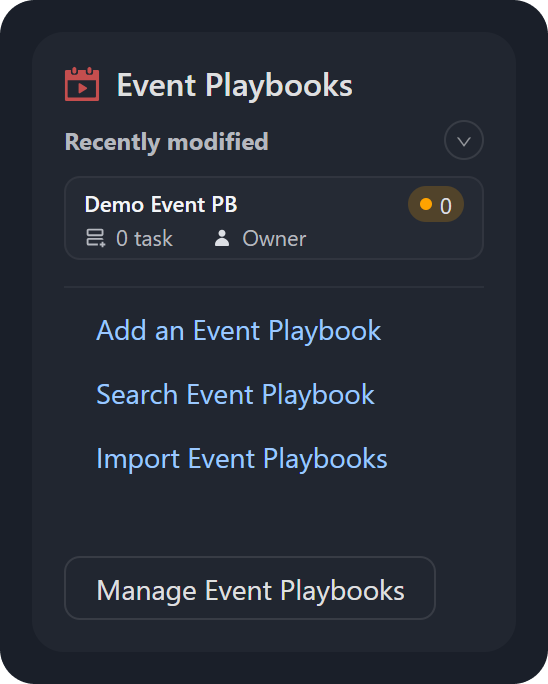Screen dimensions: 548x684
Task: Click the chevron icon in the circle
Action: click(464, 141)
